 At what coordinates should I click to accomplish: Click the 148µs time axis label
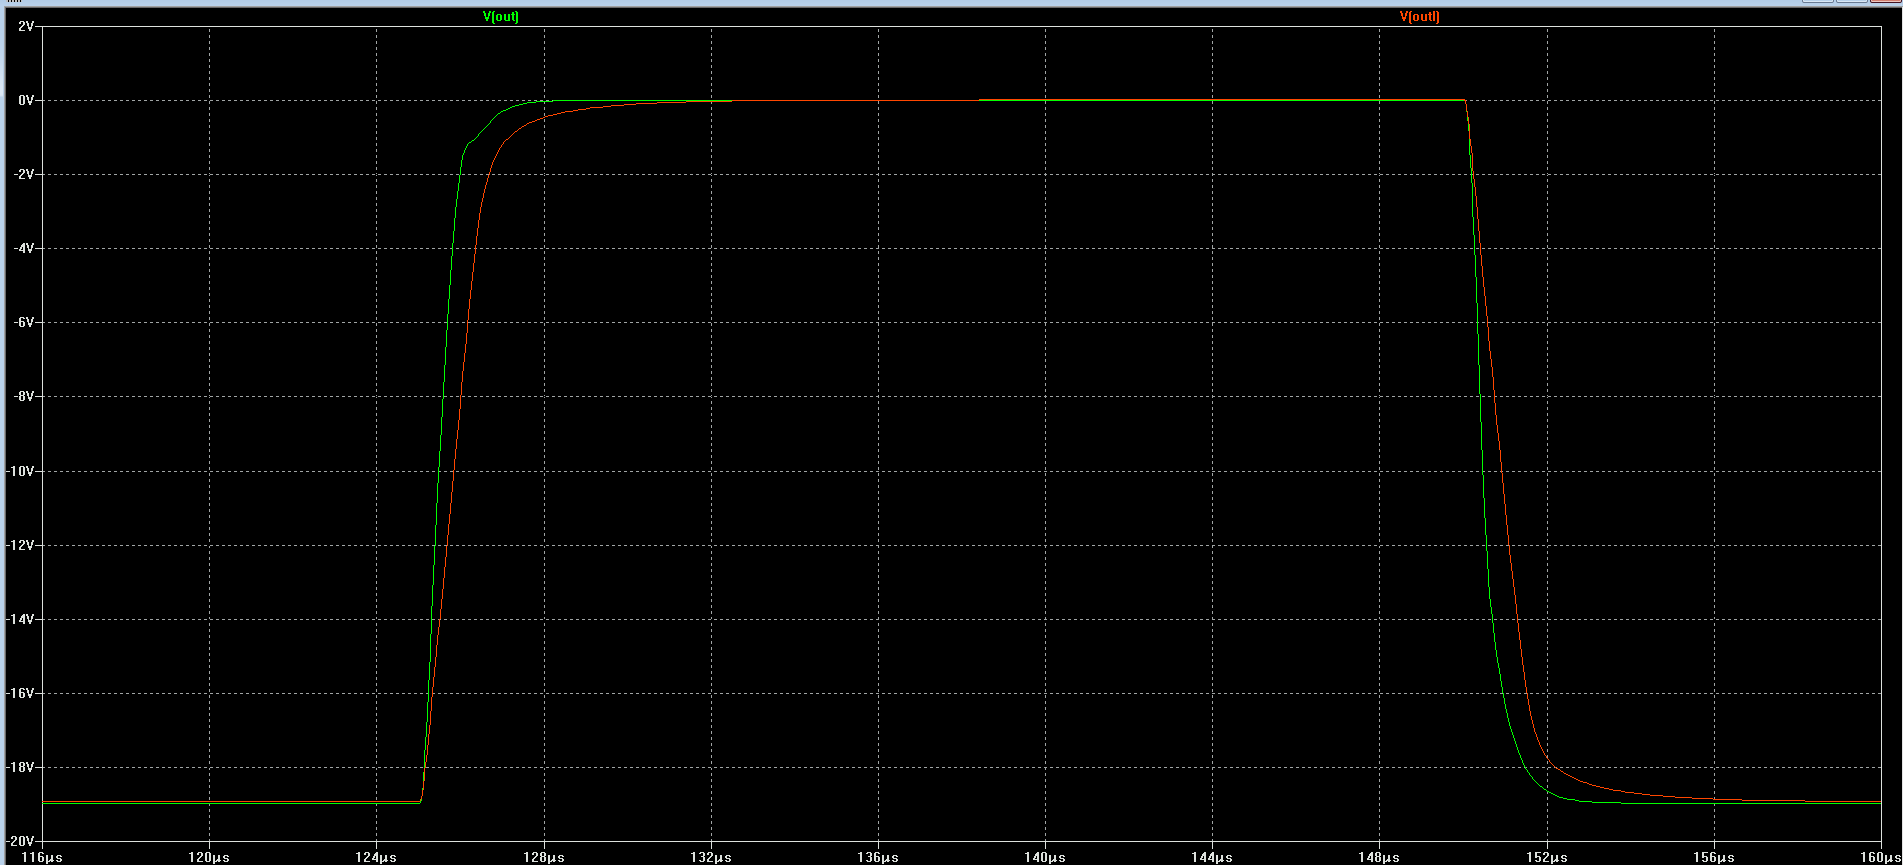pos(1379,857)
